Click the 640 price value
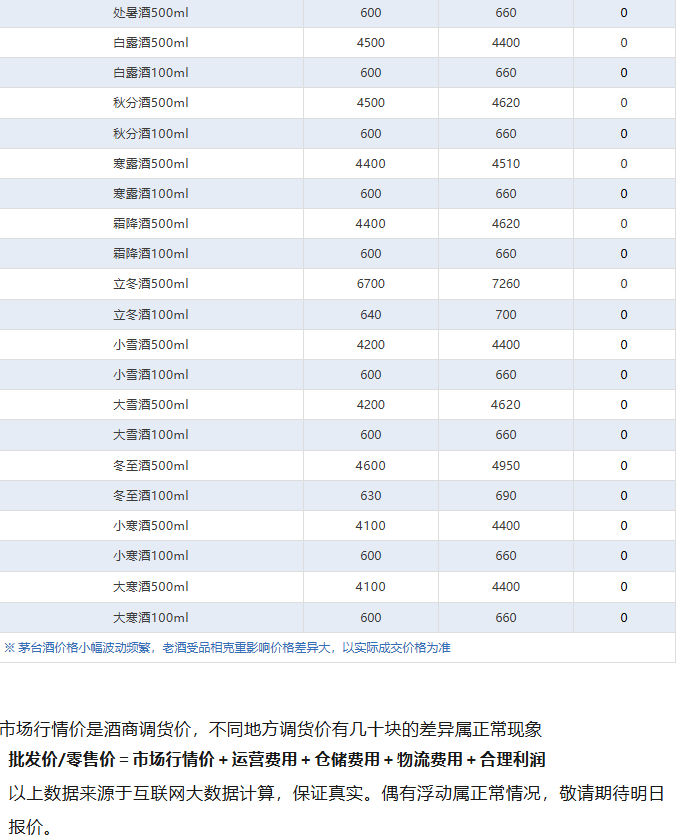The image size is (676, 840). [370, 314]
